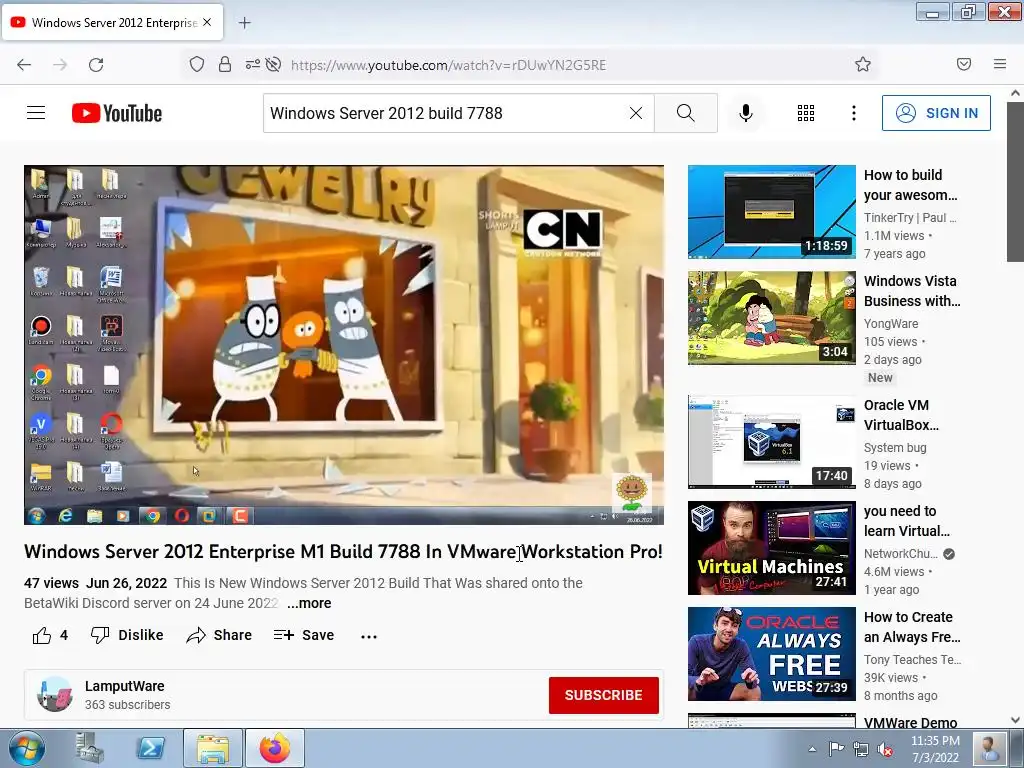
Task: Go forward in Firefox
Action: (x=60, y=65)
